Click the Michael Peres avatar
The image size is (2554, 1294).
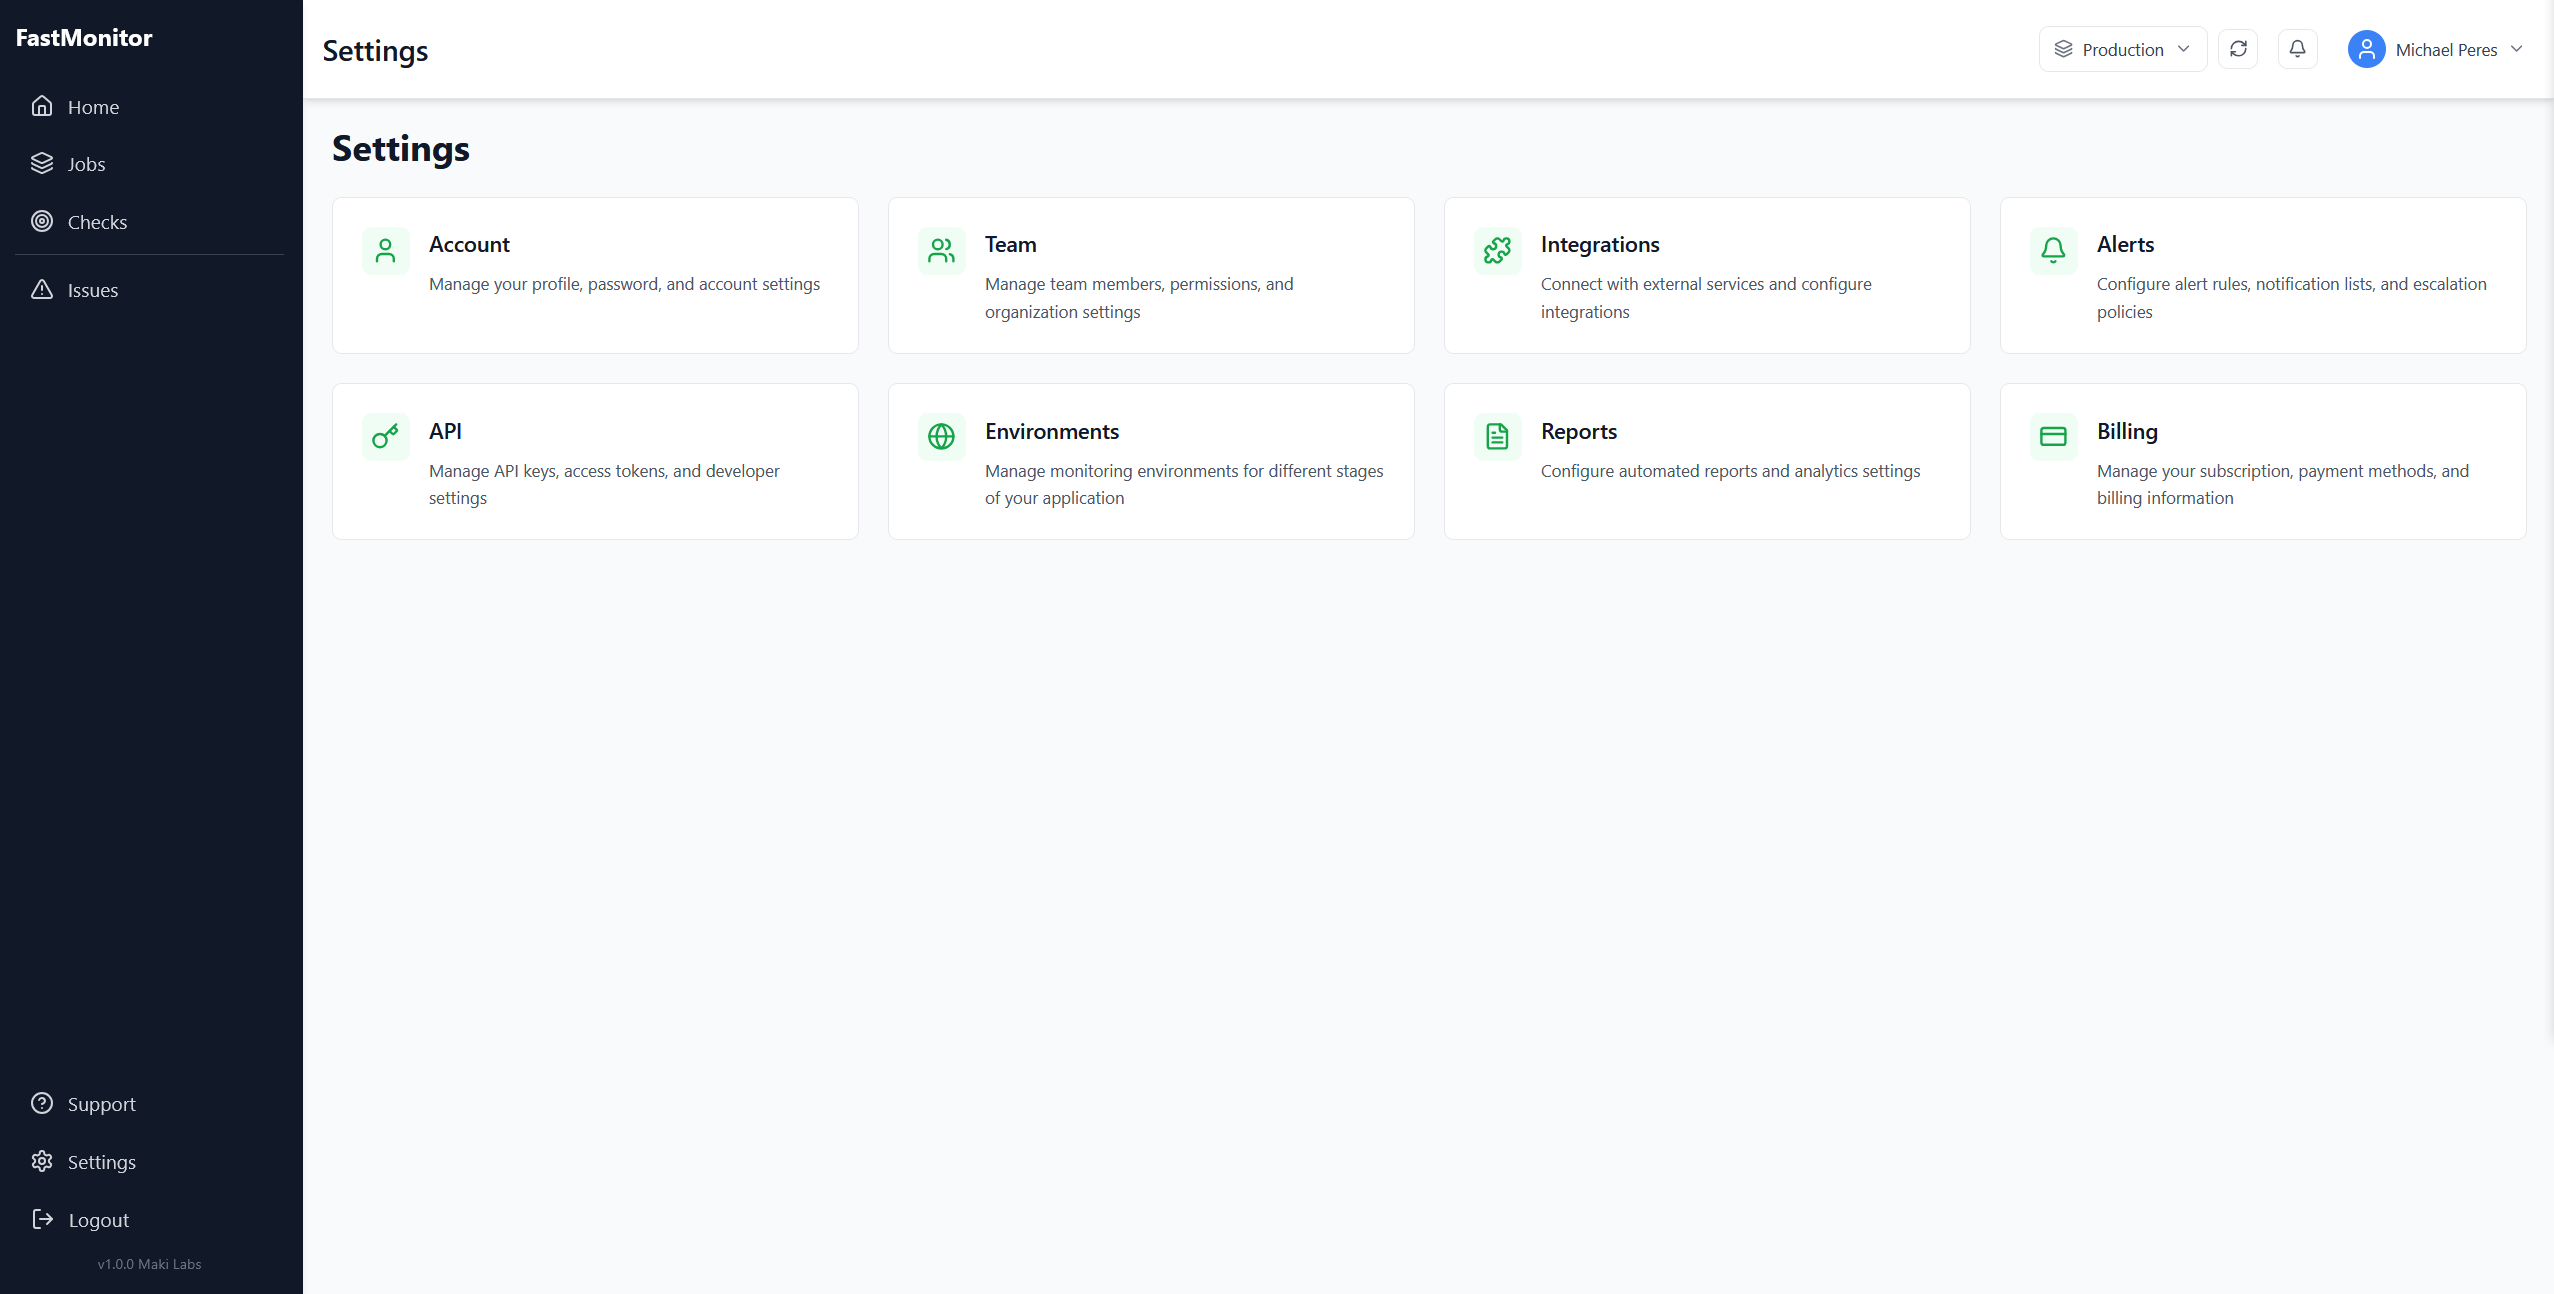click(2364, 48)
